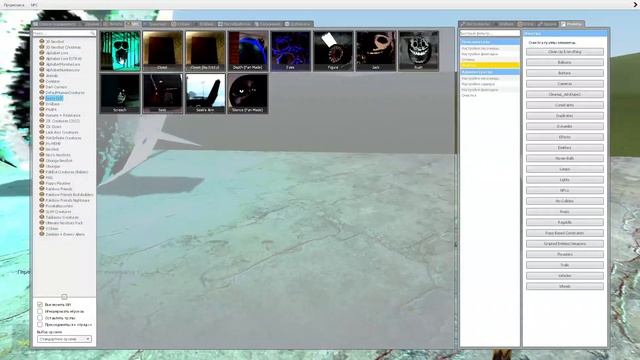Click the NPC list search field
The width and height of the screenshot is (640, 360).
point(64,33)
